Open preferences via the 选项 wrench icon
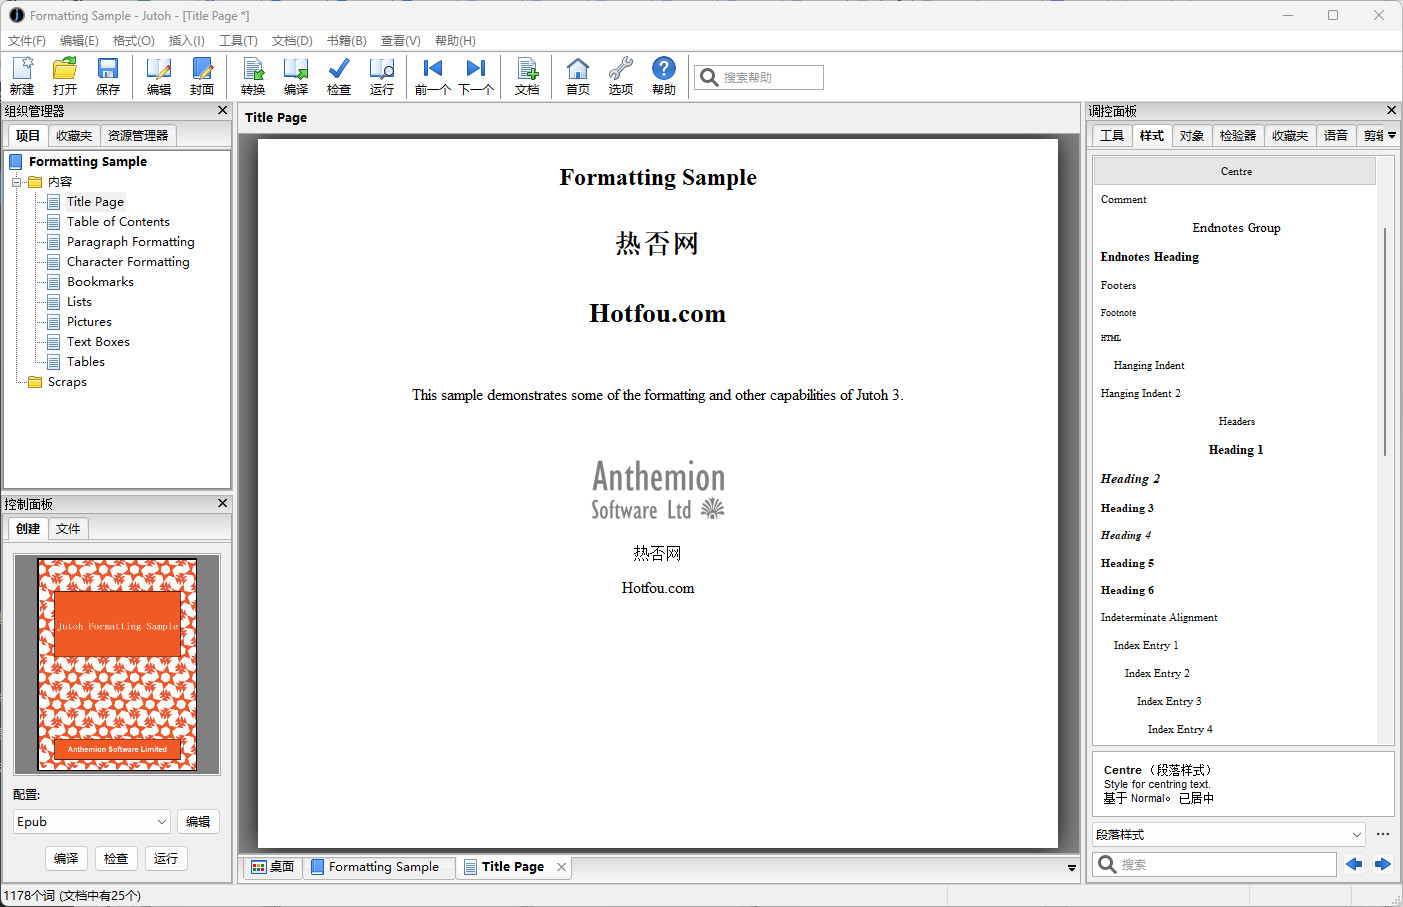This screenshot has width=1403, height=907. [x=621, y=76]
